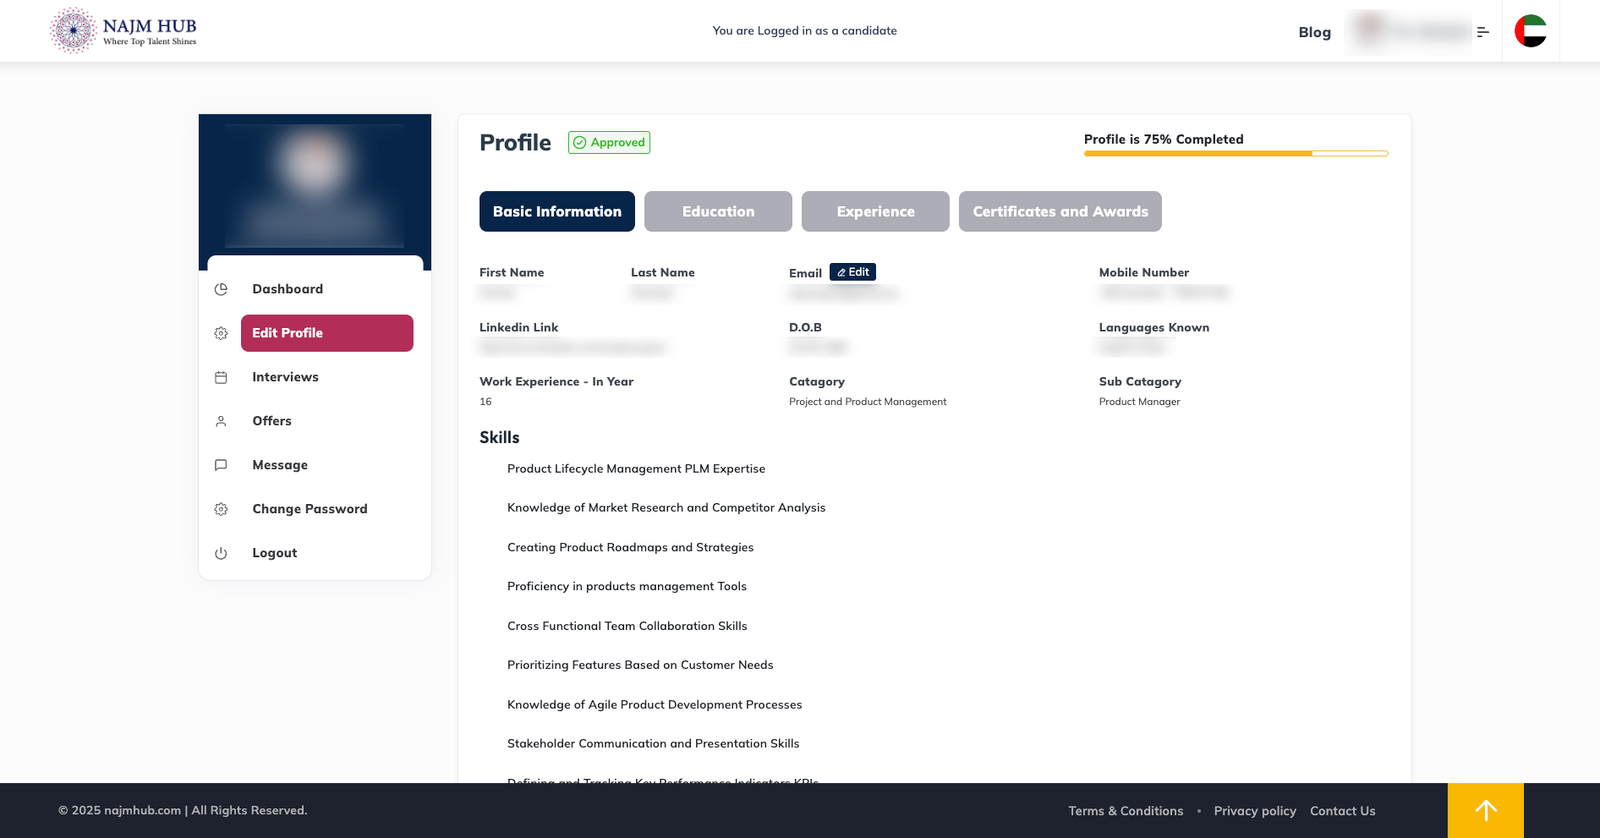Open Terms & Conditions footer link
The image size is (1600, 838).
1125,811
